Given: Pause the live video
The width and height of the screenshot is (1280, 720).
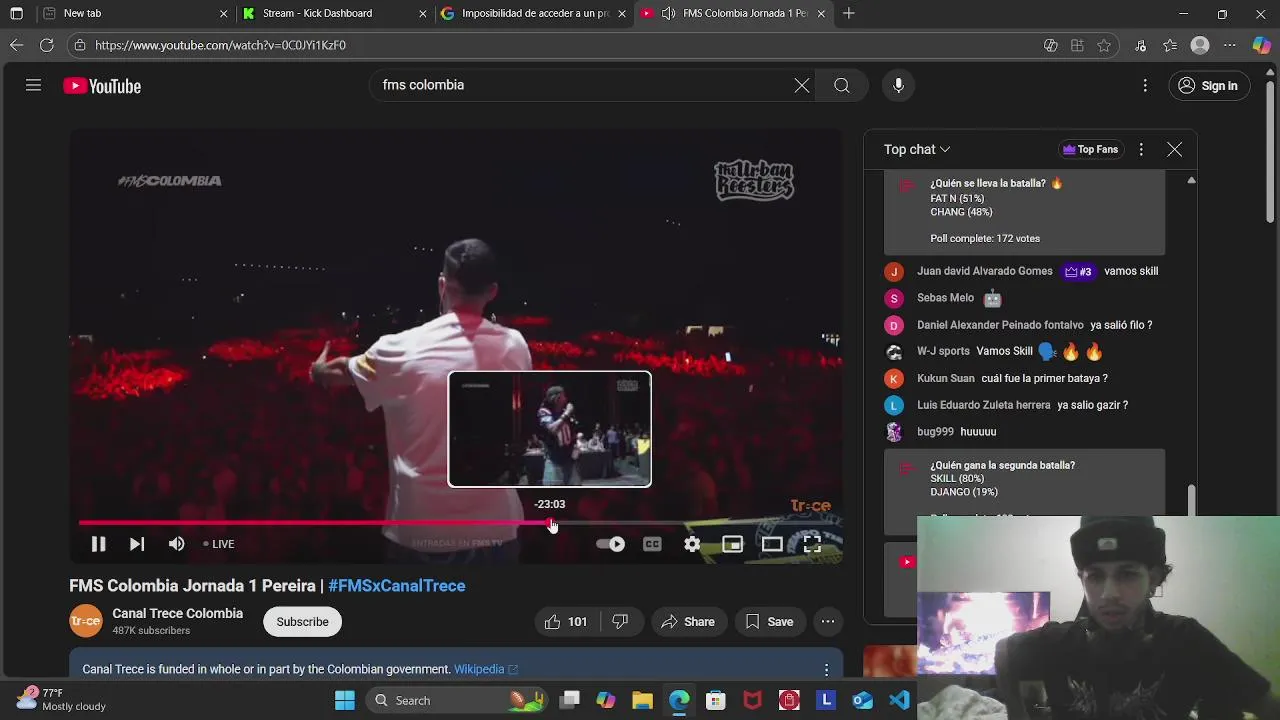Looking at the screenshot, I should click(98, 544).
